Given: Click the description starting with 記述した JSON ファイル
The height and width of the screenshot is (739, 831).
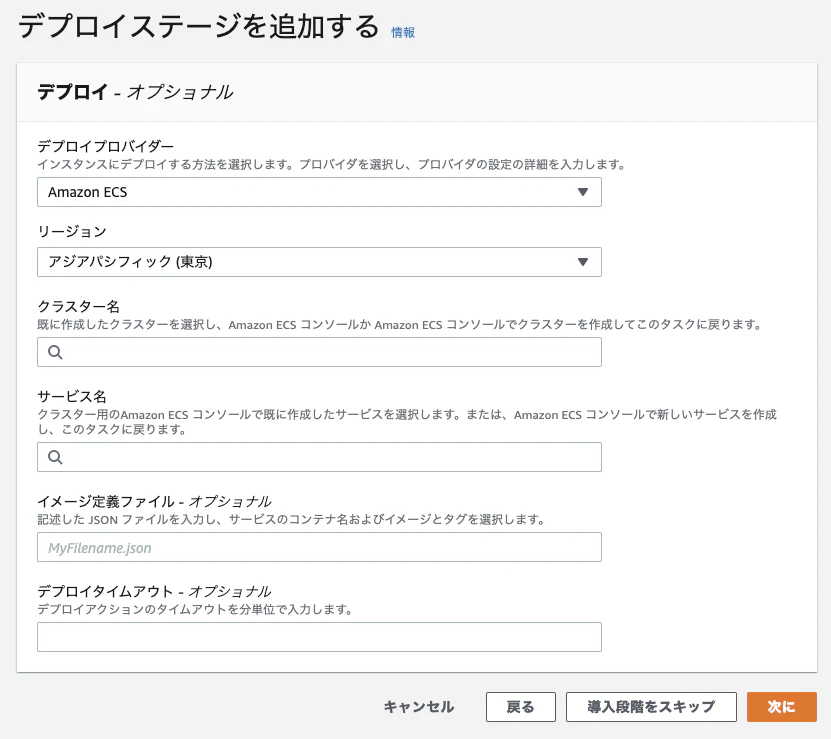Looking at the screenshot, I should tap(291, 520).
